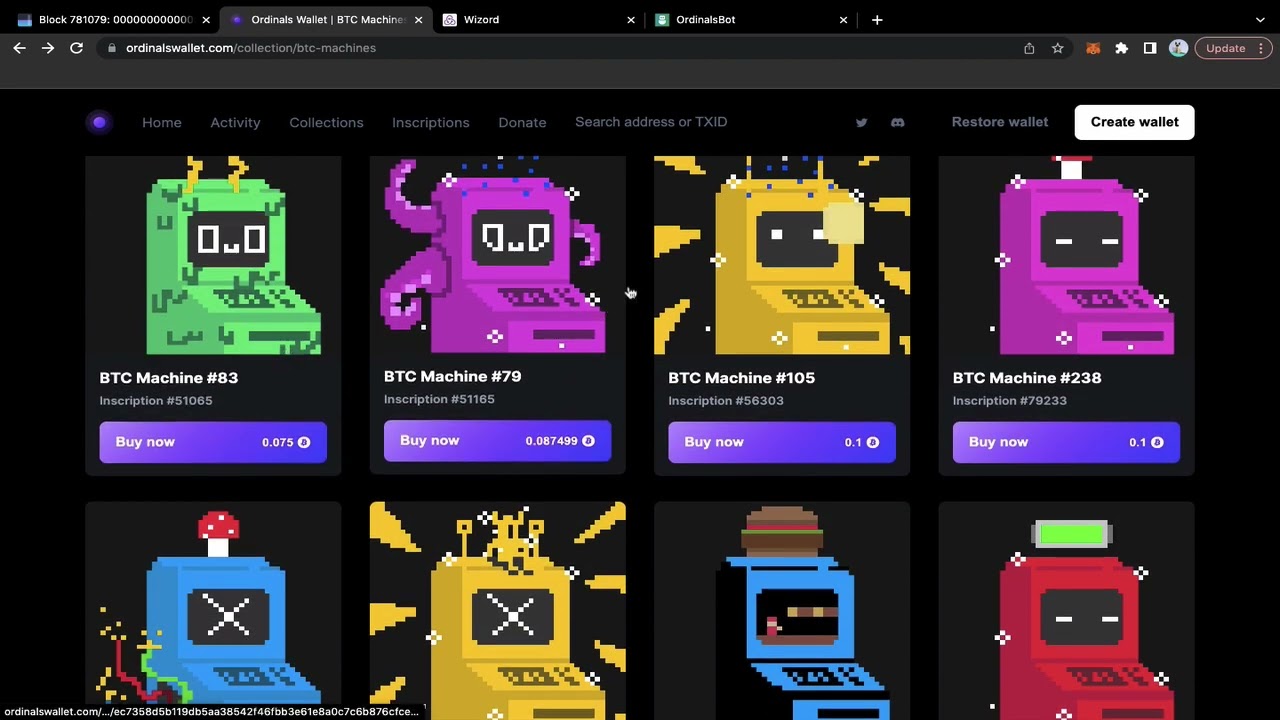Open the Collections nav item
The height and width of the screenshot is (720, 1280).
click(x=326, y=122)
